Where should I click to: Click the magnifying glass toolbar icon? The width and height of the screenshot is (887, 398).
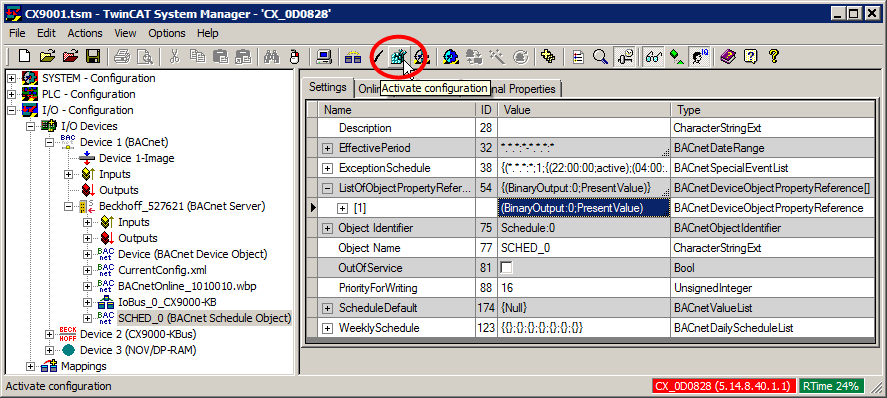pyautogui.click(x=600, y=56)
